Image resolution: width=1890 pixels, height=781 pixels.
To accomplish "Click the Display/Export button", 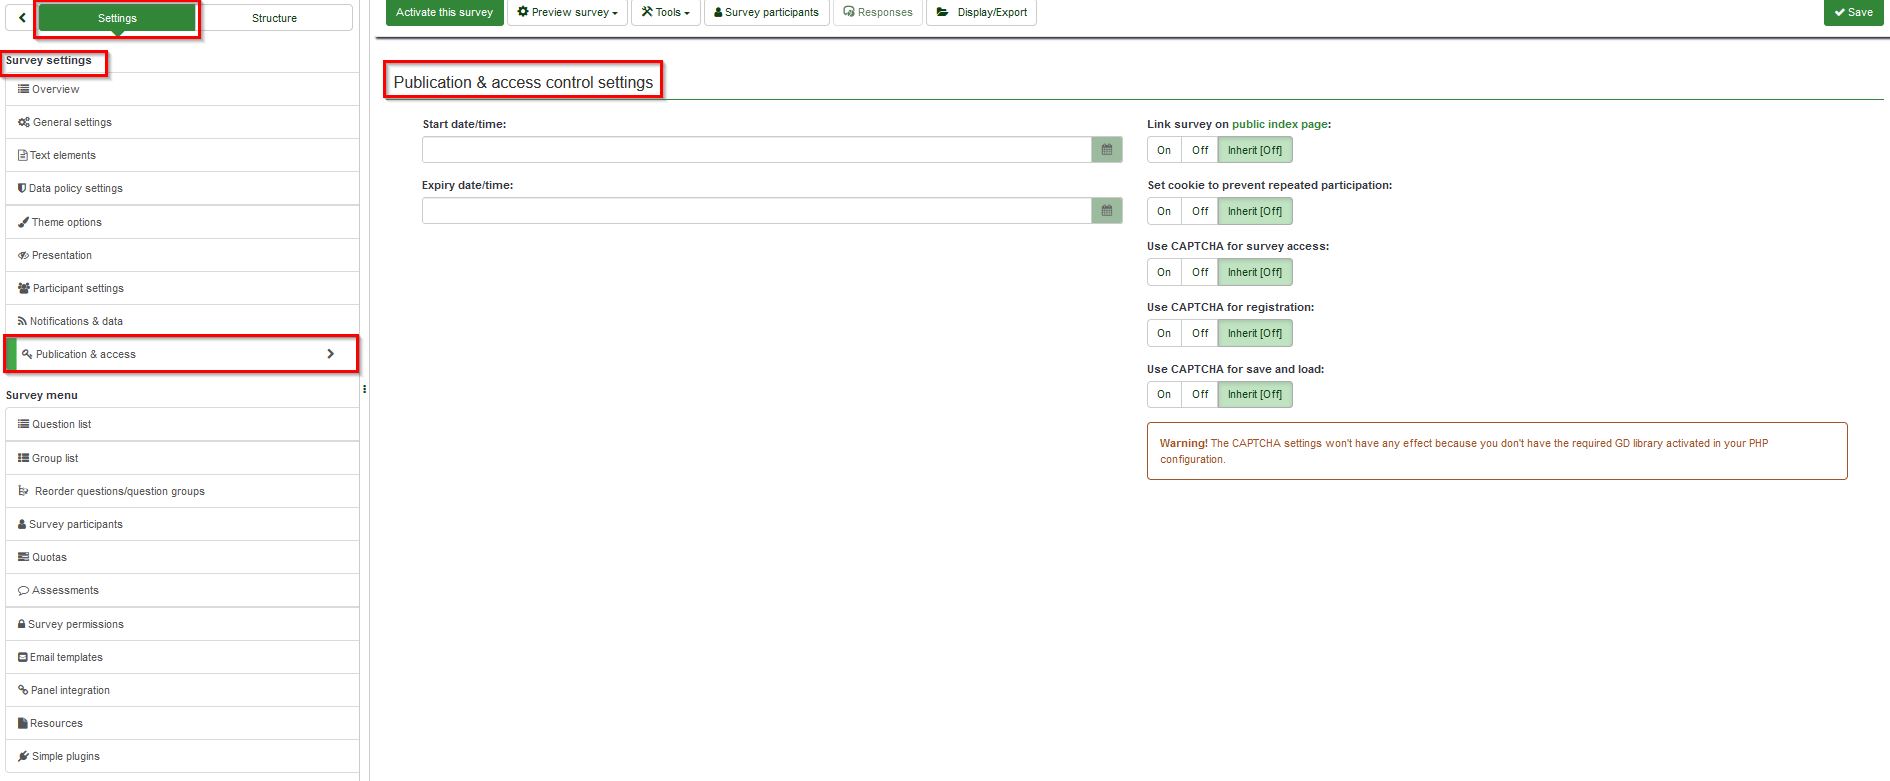I will pos(981,12).
